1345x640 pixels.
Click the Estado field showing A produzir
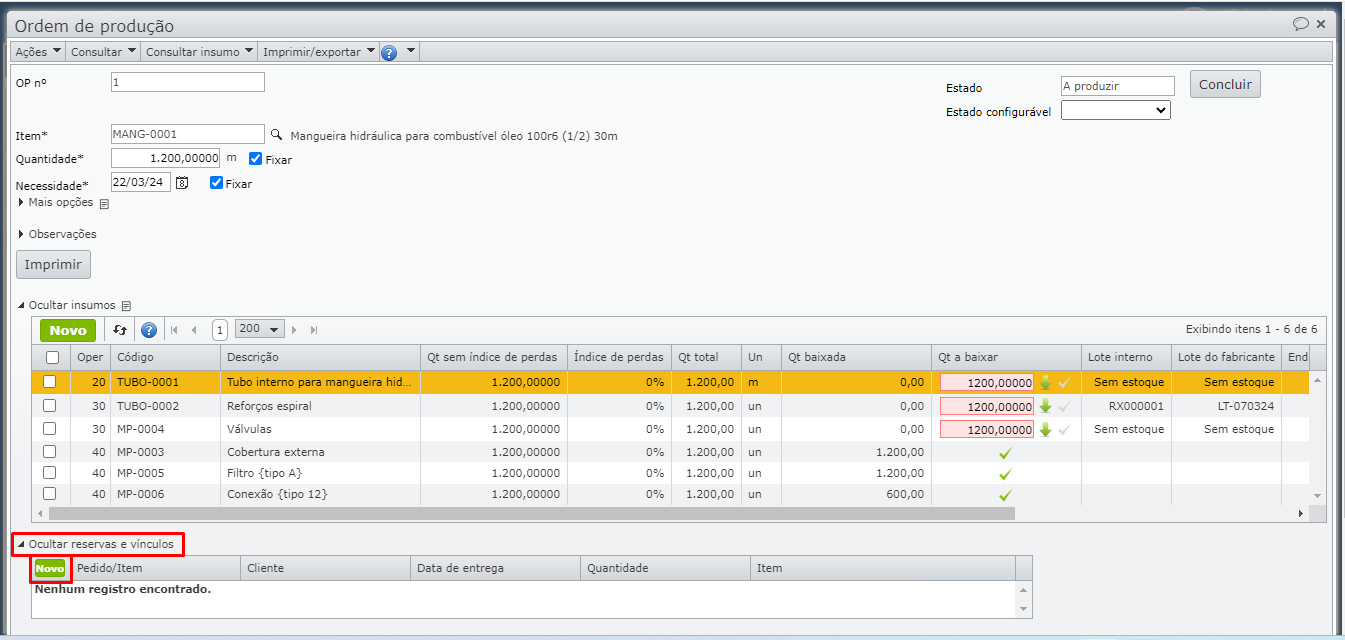(x=1118, y=86)
